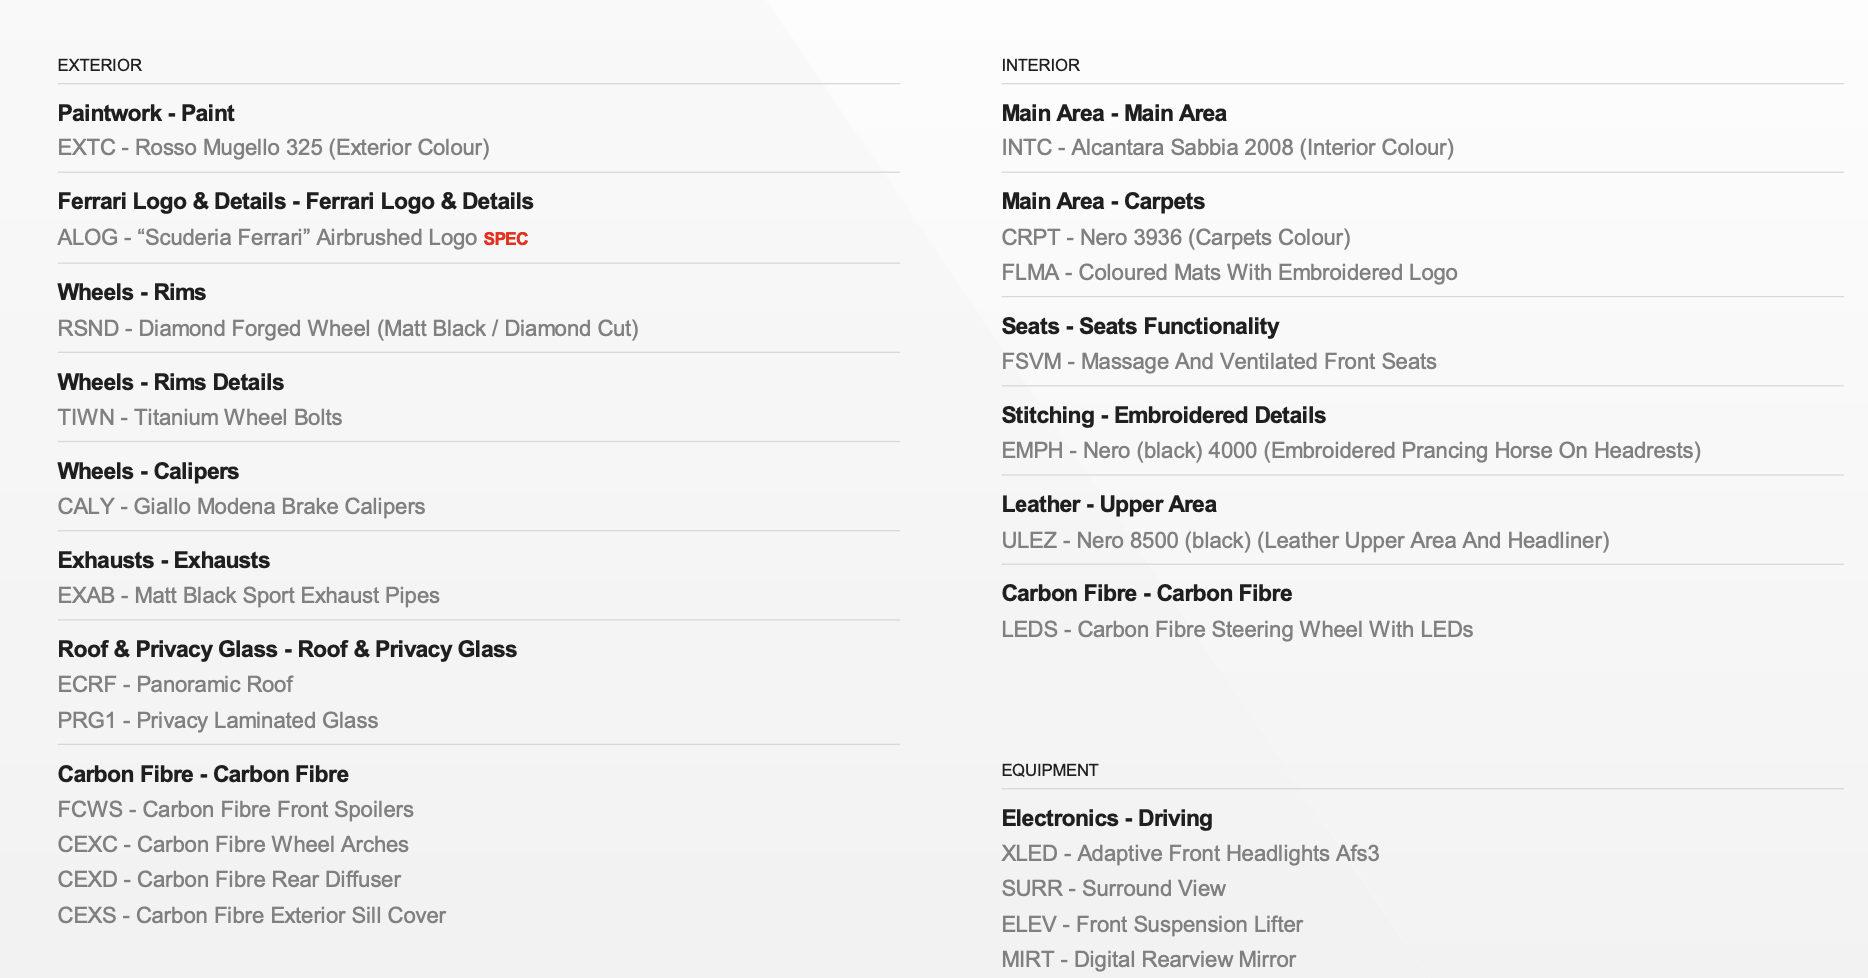Click Digital Rearview Mirror option
The image size is (1868, 978).
[1149, 960]
